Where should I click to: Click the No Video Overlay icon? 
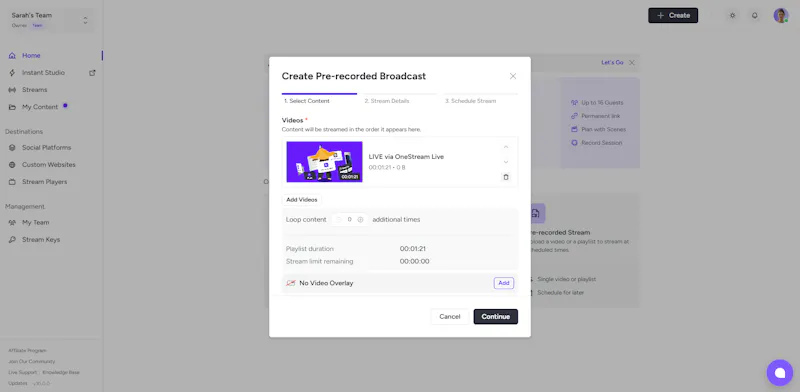pyautogui.click(x=291, y=283)
